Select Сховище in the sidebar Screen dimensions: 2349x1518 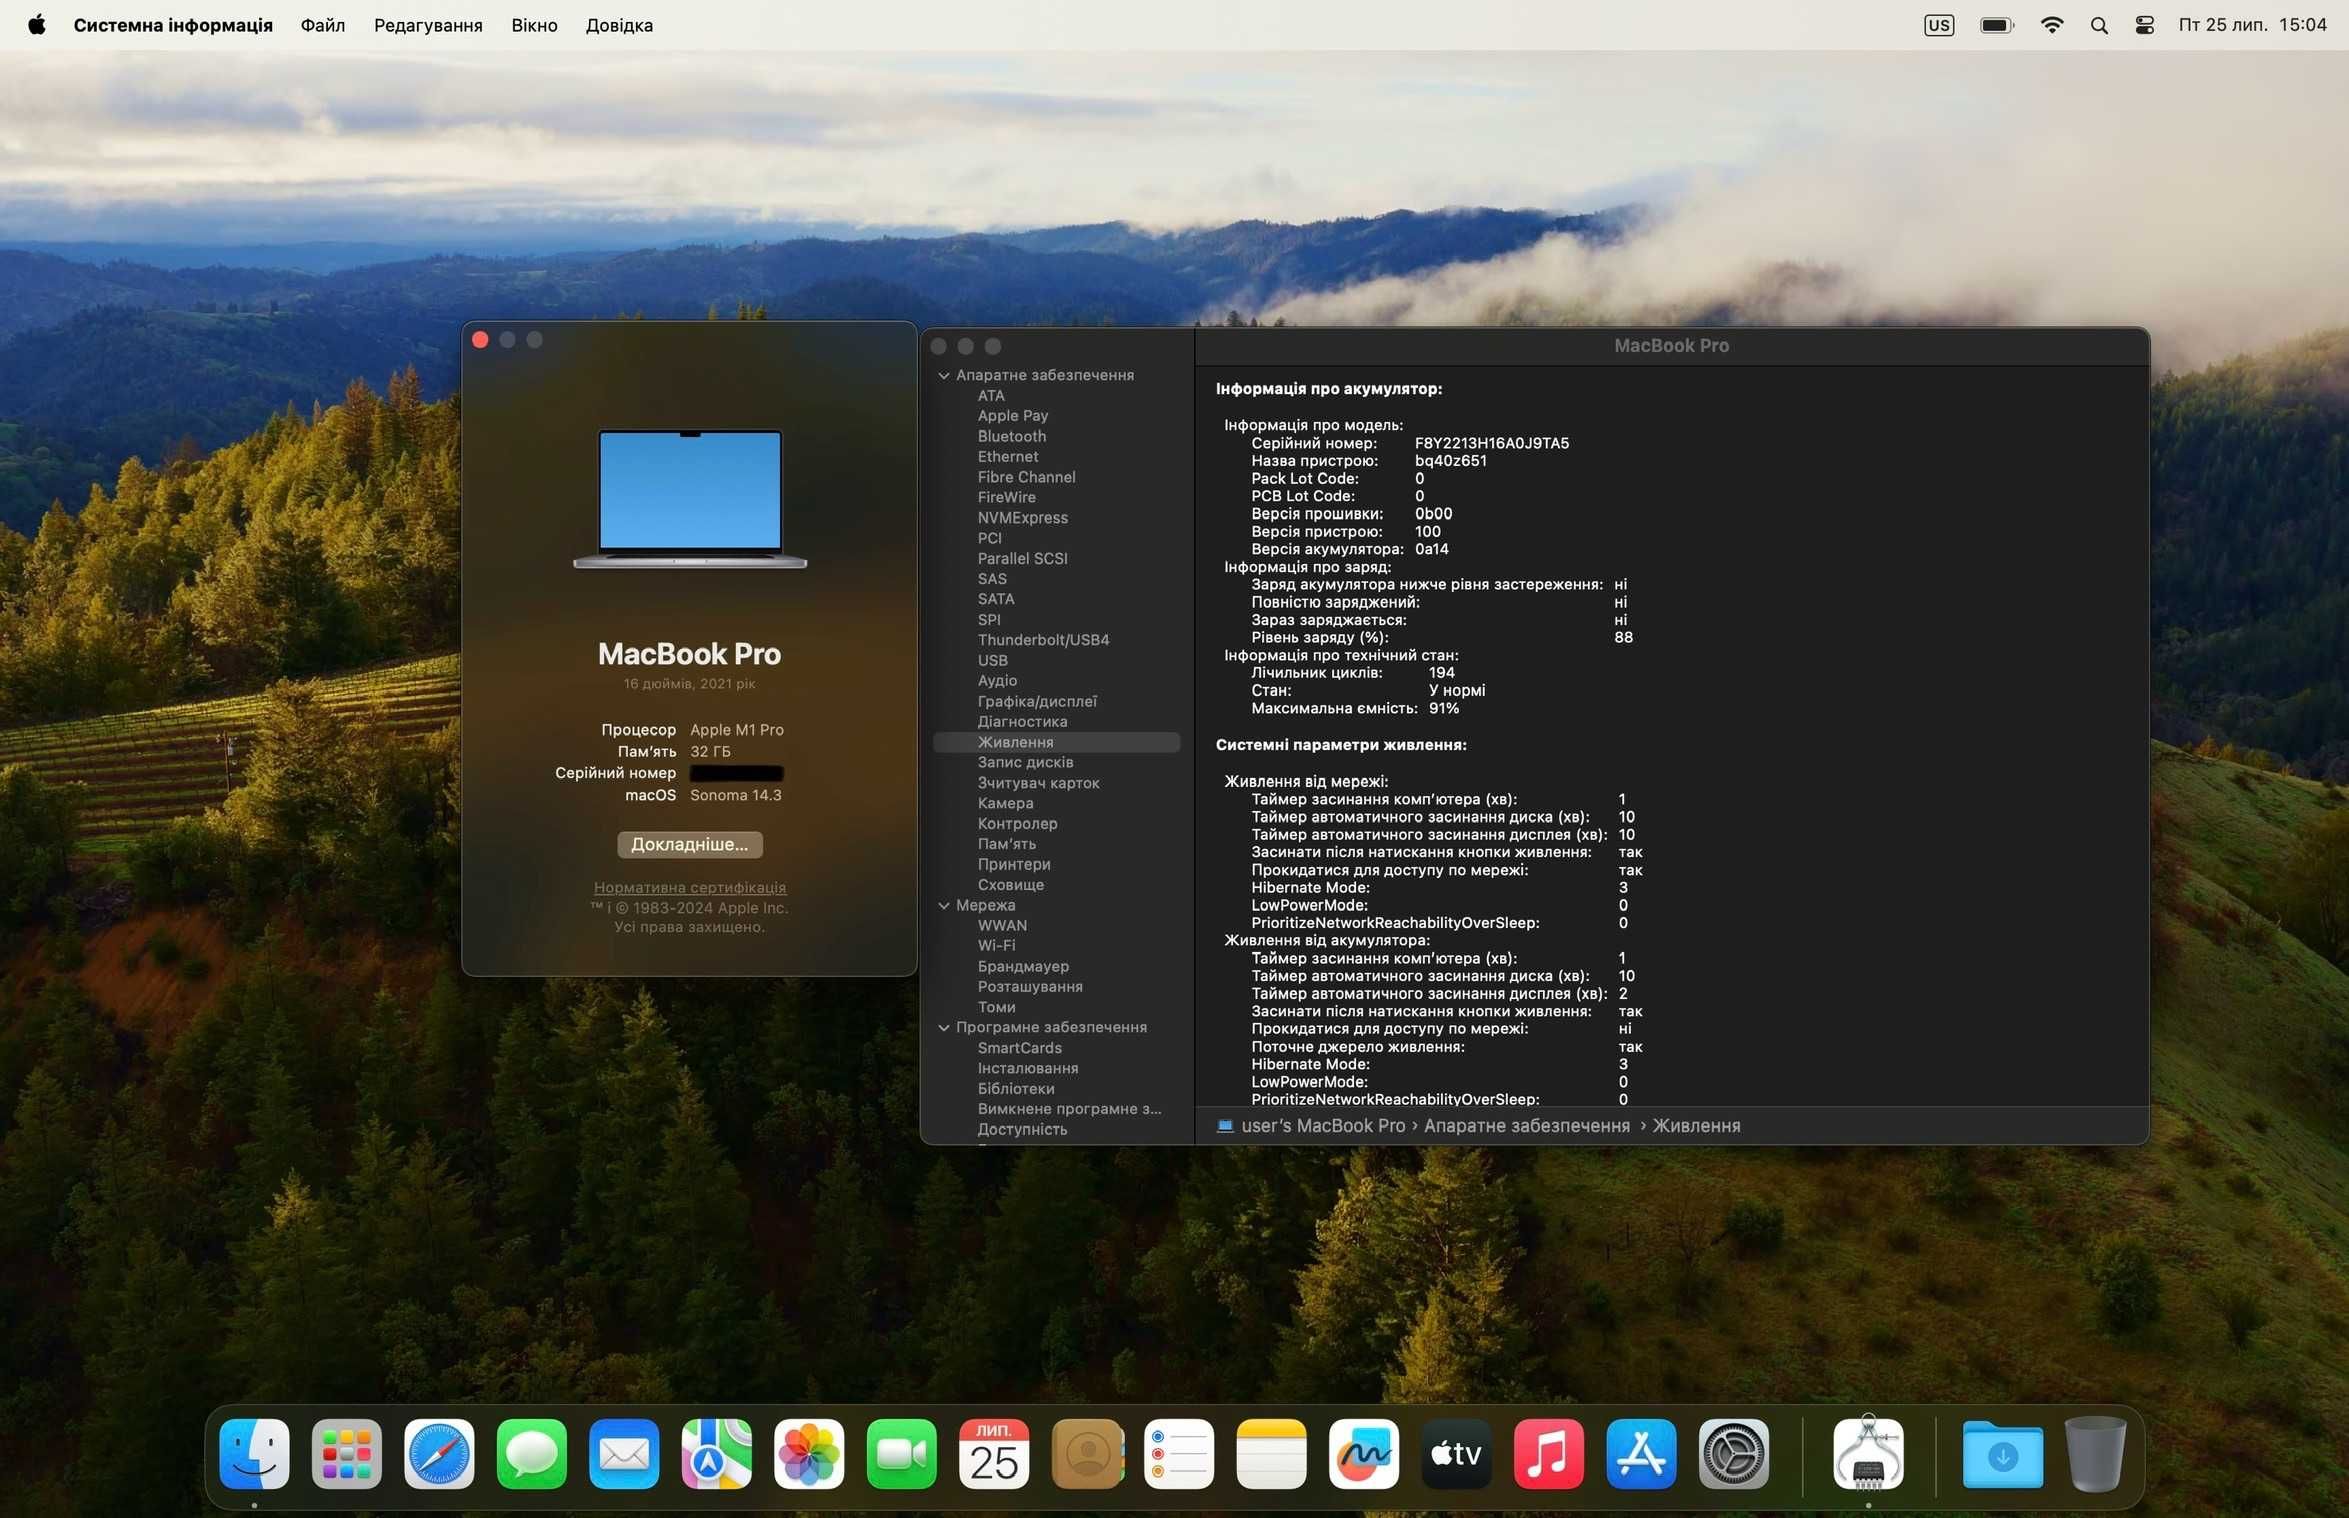click(x=1010, y=885)
